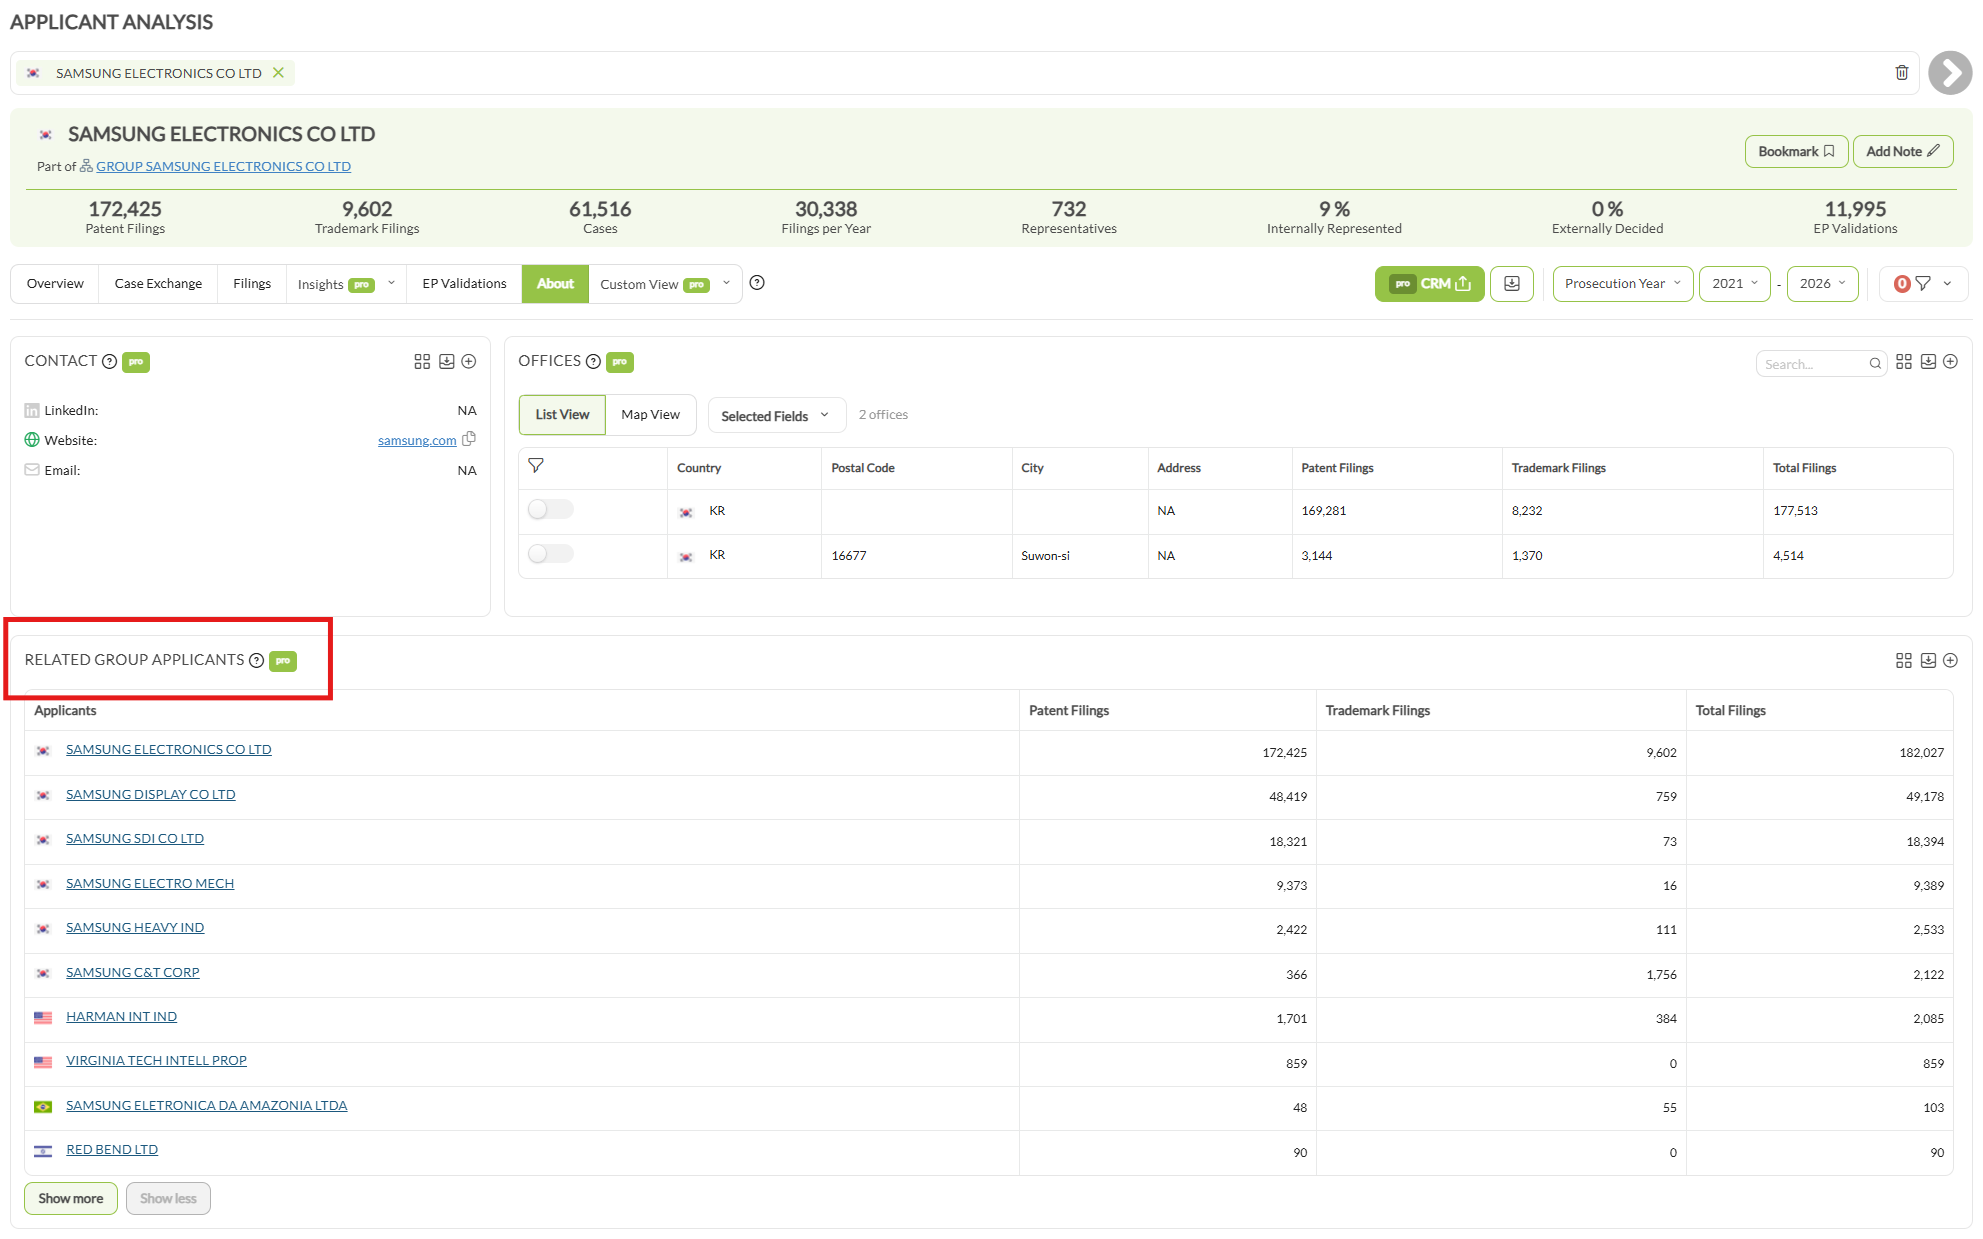1983x1239 pixels.
Task: Open the SAMSUNG DISPLAY CO LTD link
Action: 151,795
